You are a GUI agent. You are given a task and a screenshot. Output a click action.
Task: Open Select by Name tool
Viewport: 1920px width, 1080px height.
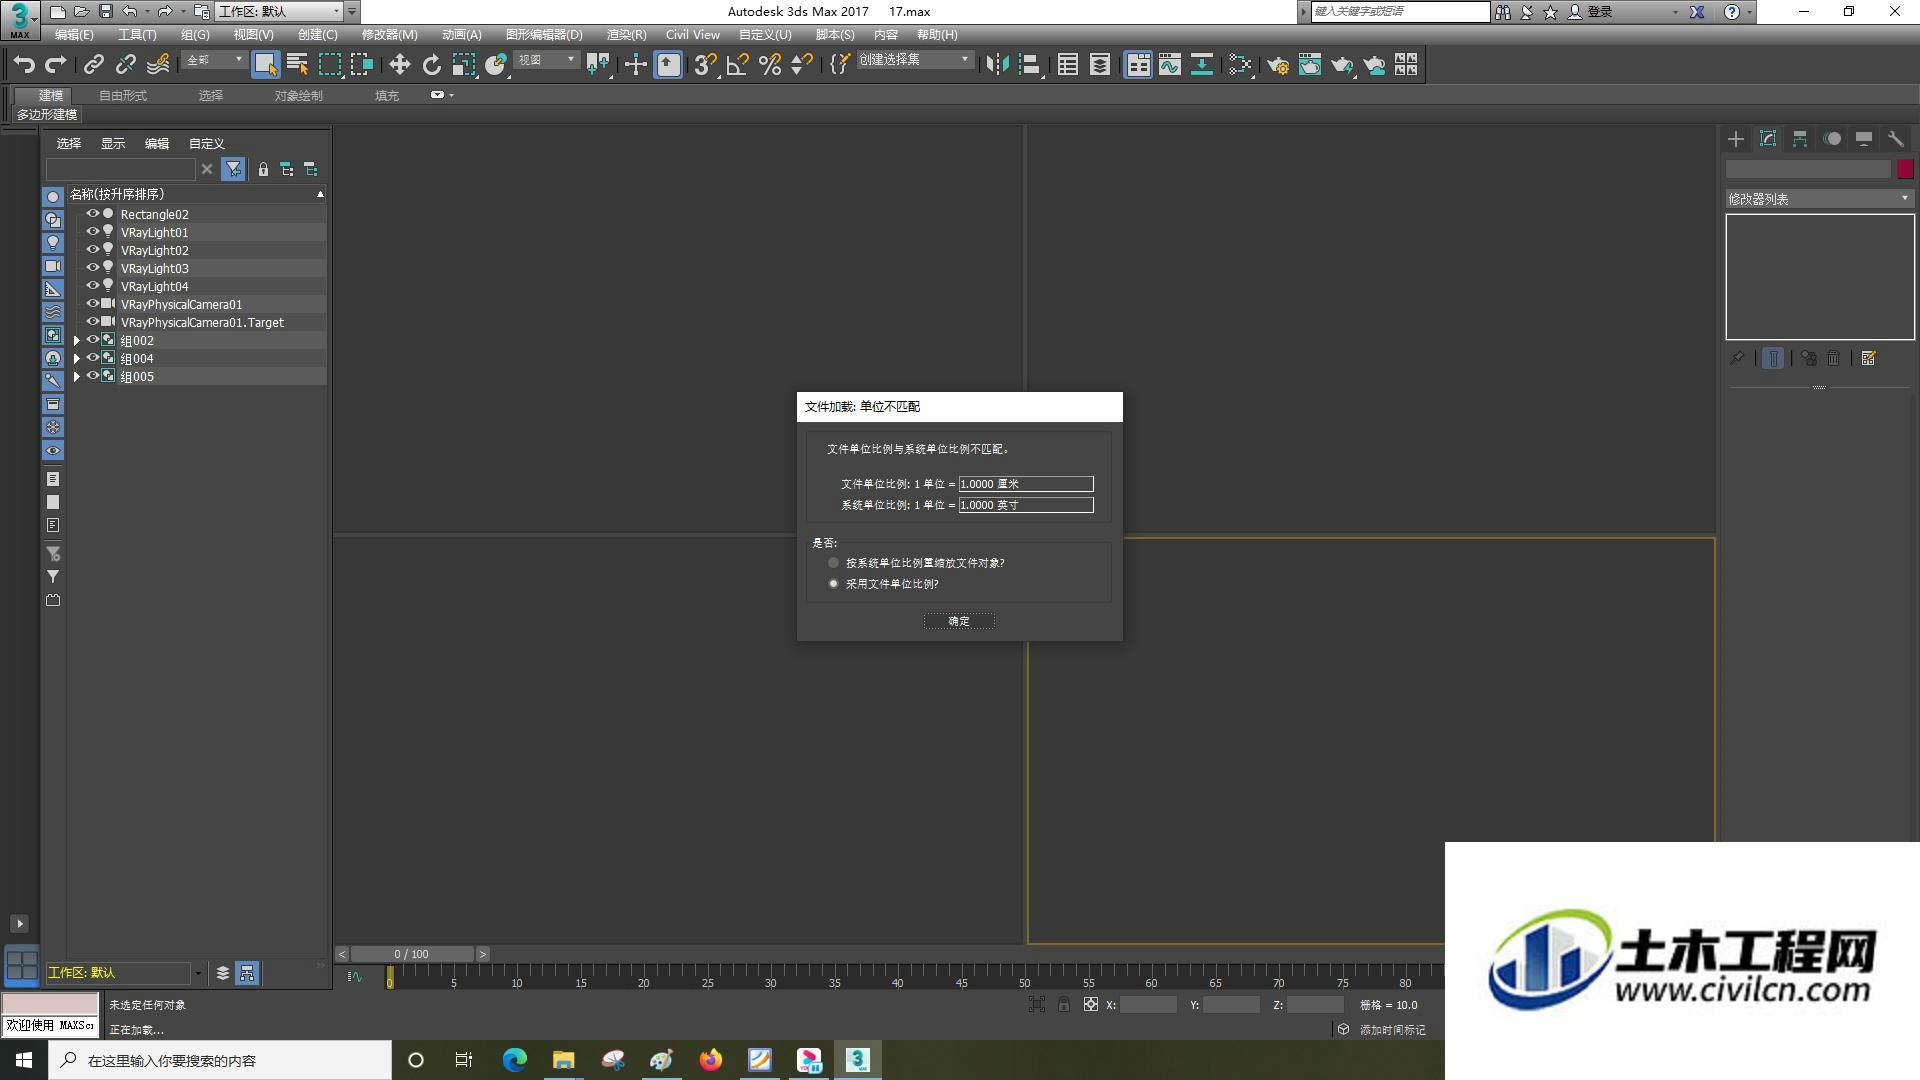click(x=297, y=65)
